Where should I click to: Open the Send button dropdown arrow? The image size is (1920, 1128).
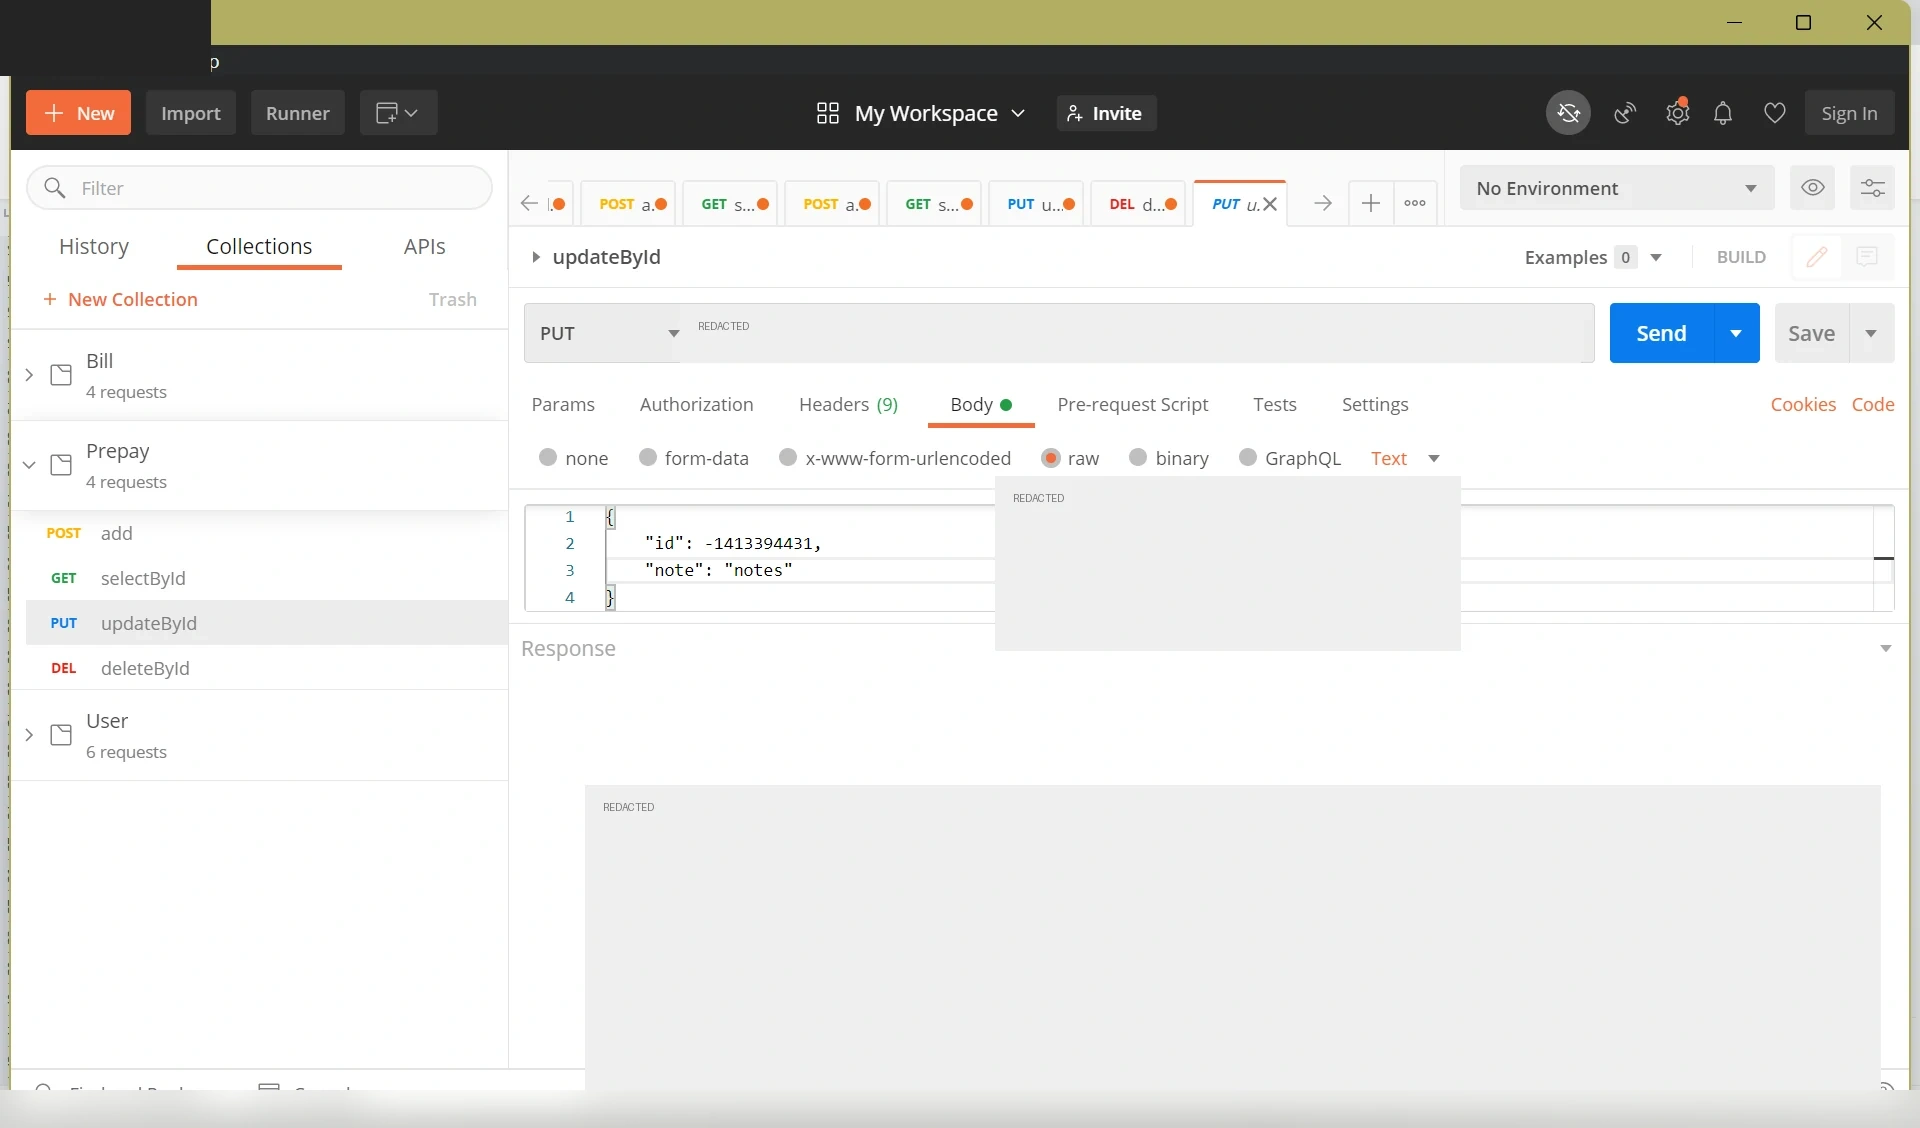pyautogui.click(x=1737, y=333)
